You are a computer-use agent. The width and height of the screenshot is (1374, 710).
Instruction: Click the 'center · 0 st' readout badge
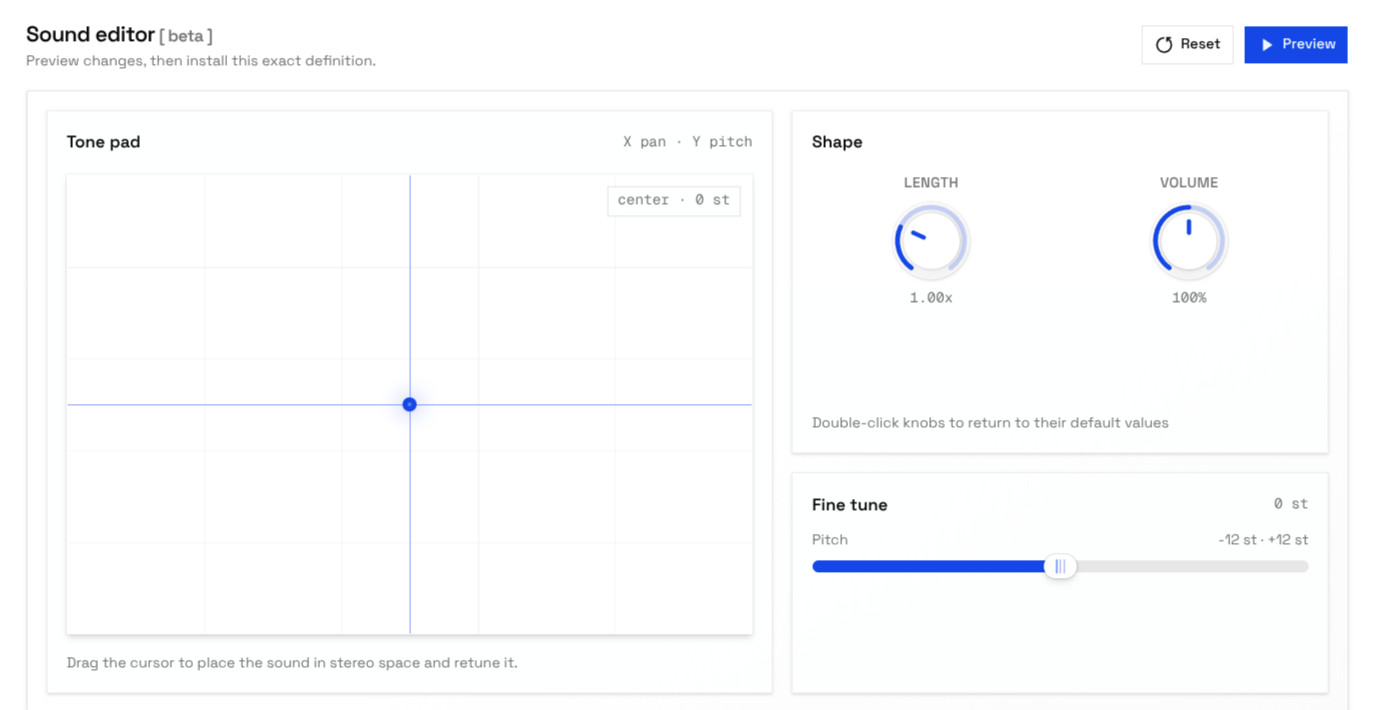point(674,200)
